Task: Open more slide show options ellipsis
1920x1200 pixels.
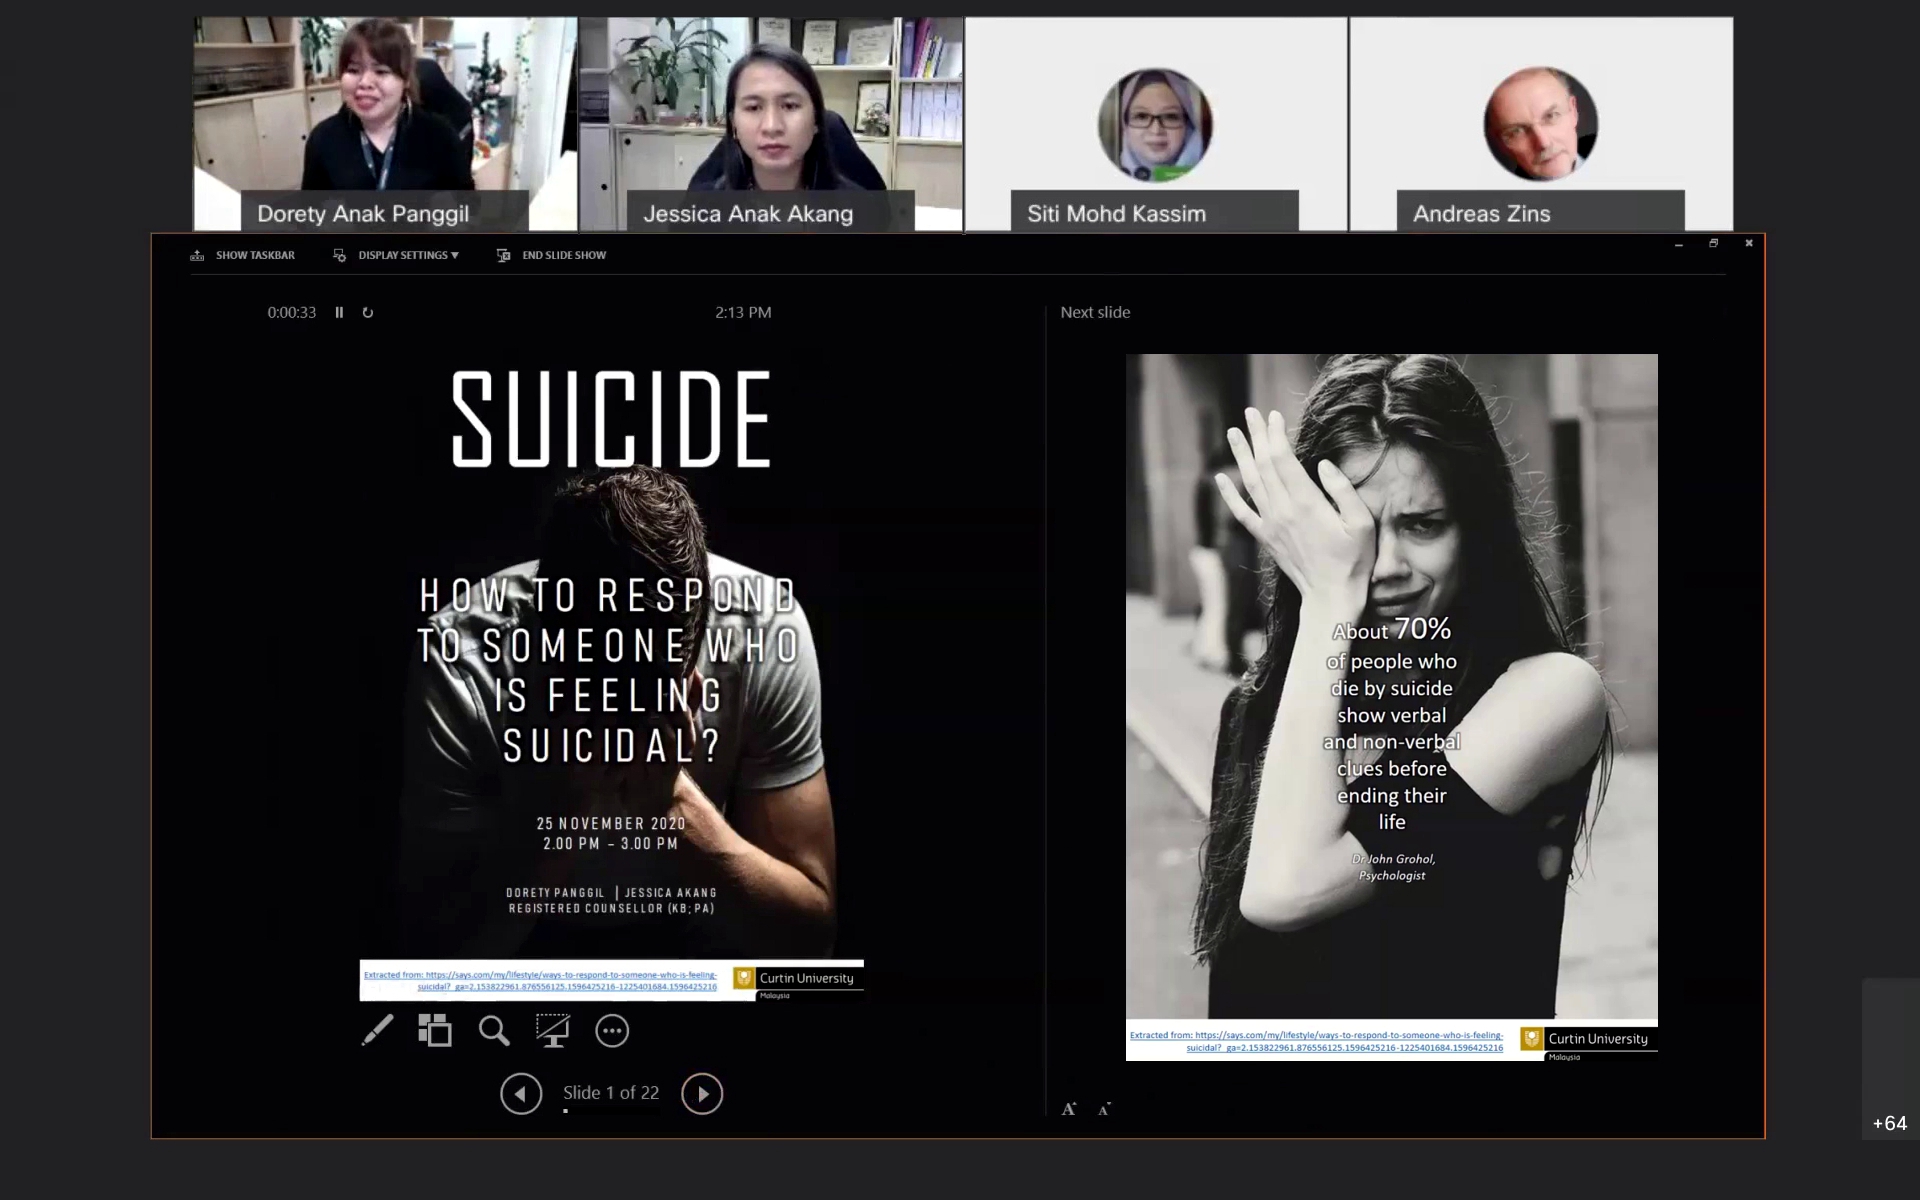Action: (x=612, y=1031)
